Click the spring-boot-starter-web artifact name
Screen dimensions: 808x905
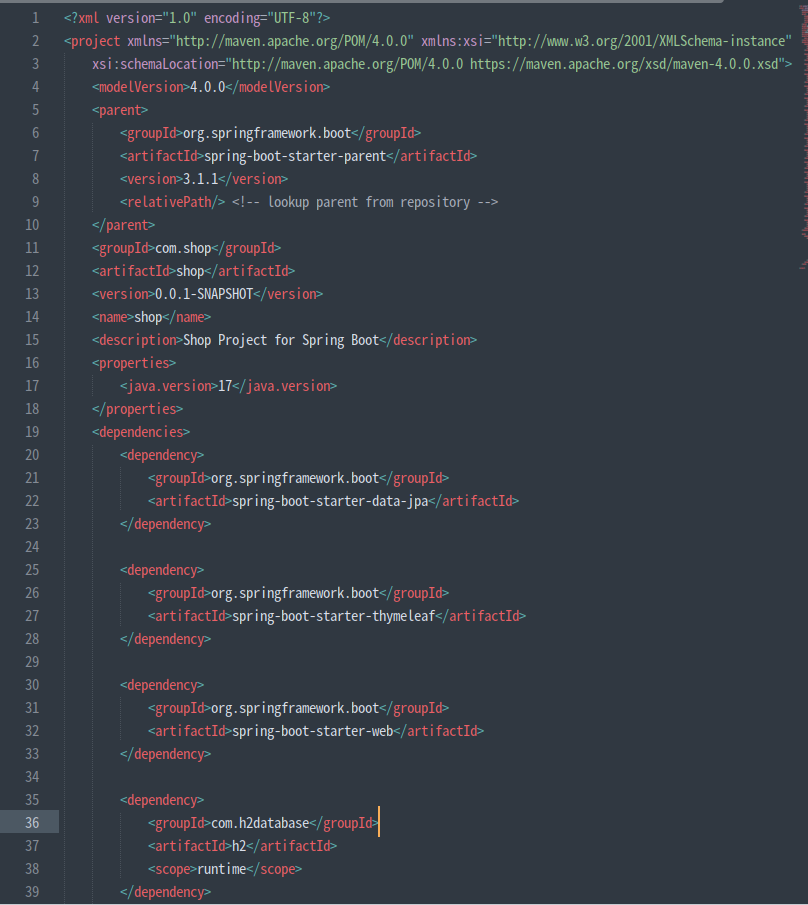pyautogui.click(x=312, y=731)
